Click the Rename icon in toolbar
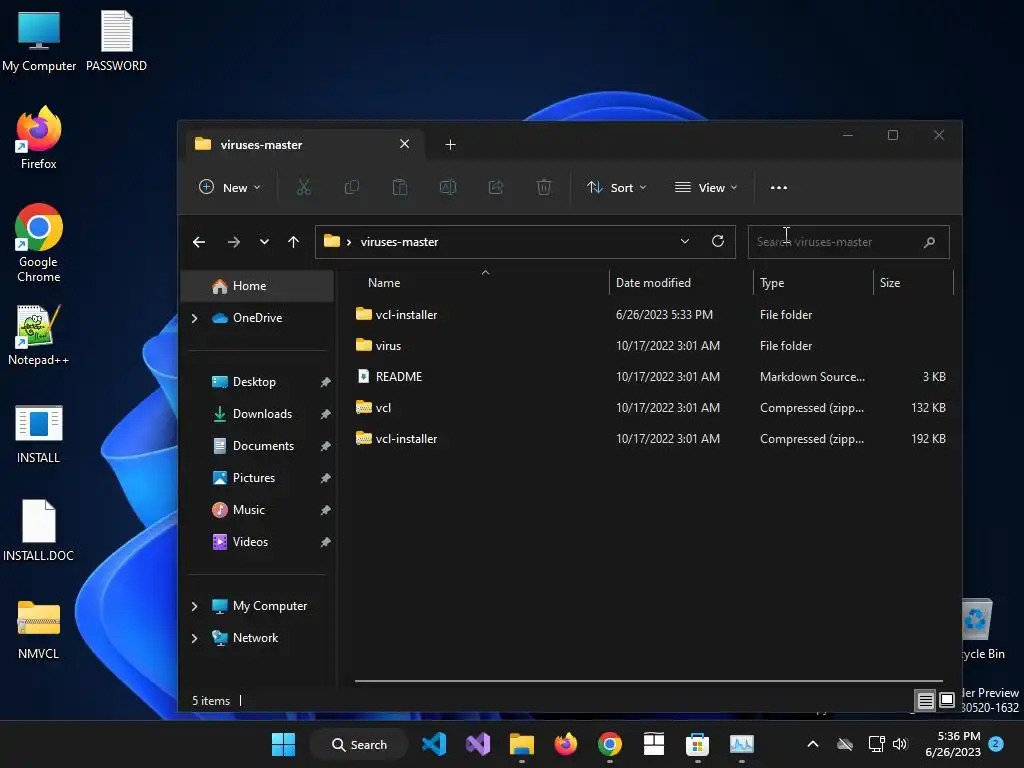1024x768 pixels. 448,187
